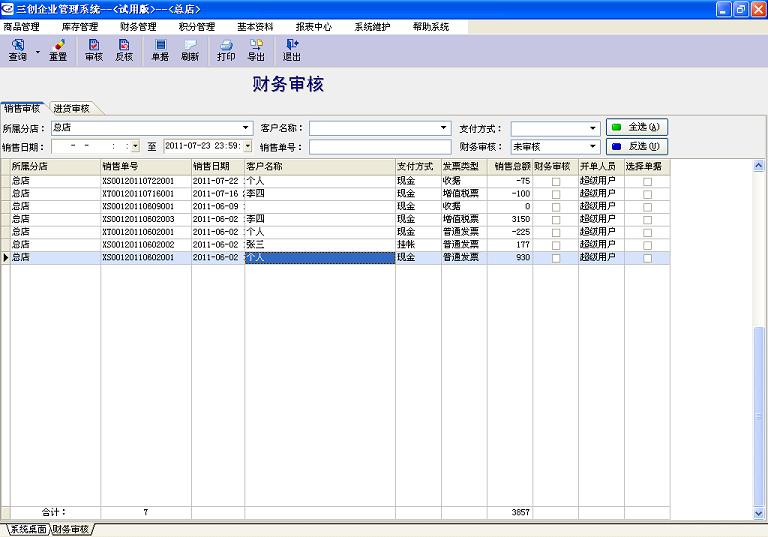Tick 财务审核 checkbox for XT00120110716001

click(556, 195)
